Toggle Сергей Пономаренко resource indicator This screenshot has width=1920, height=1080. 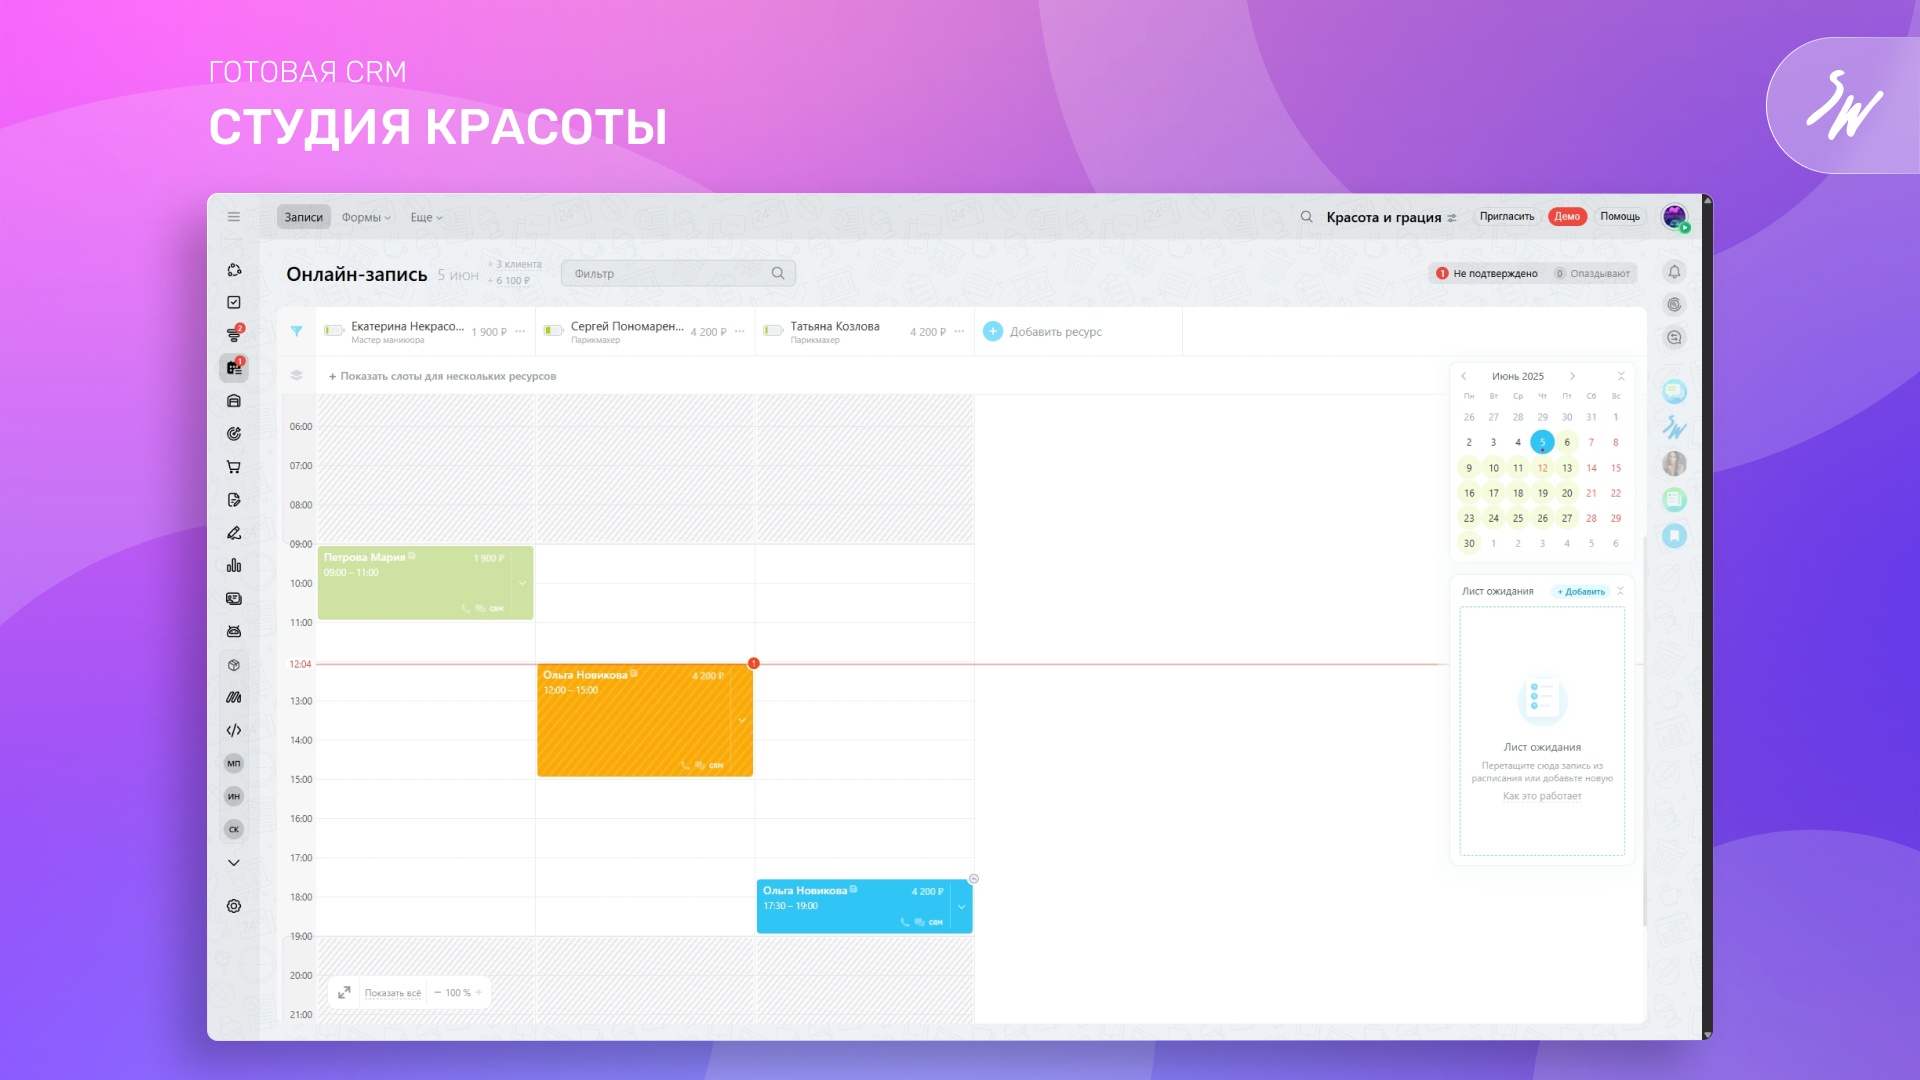(553, 331)
